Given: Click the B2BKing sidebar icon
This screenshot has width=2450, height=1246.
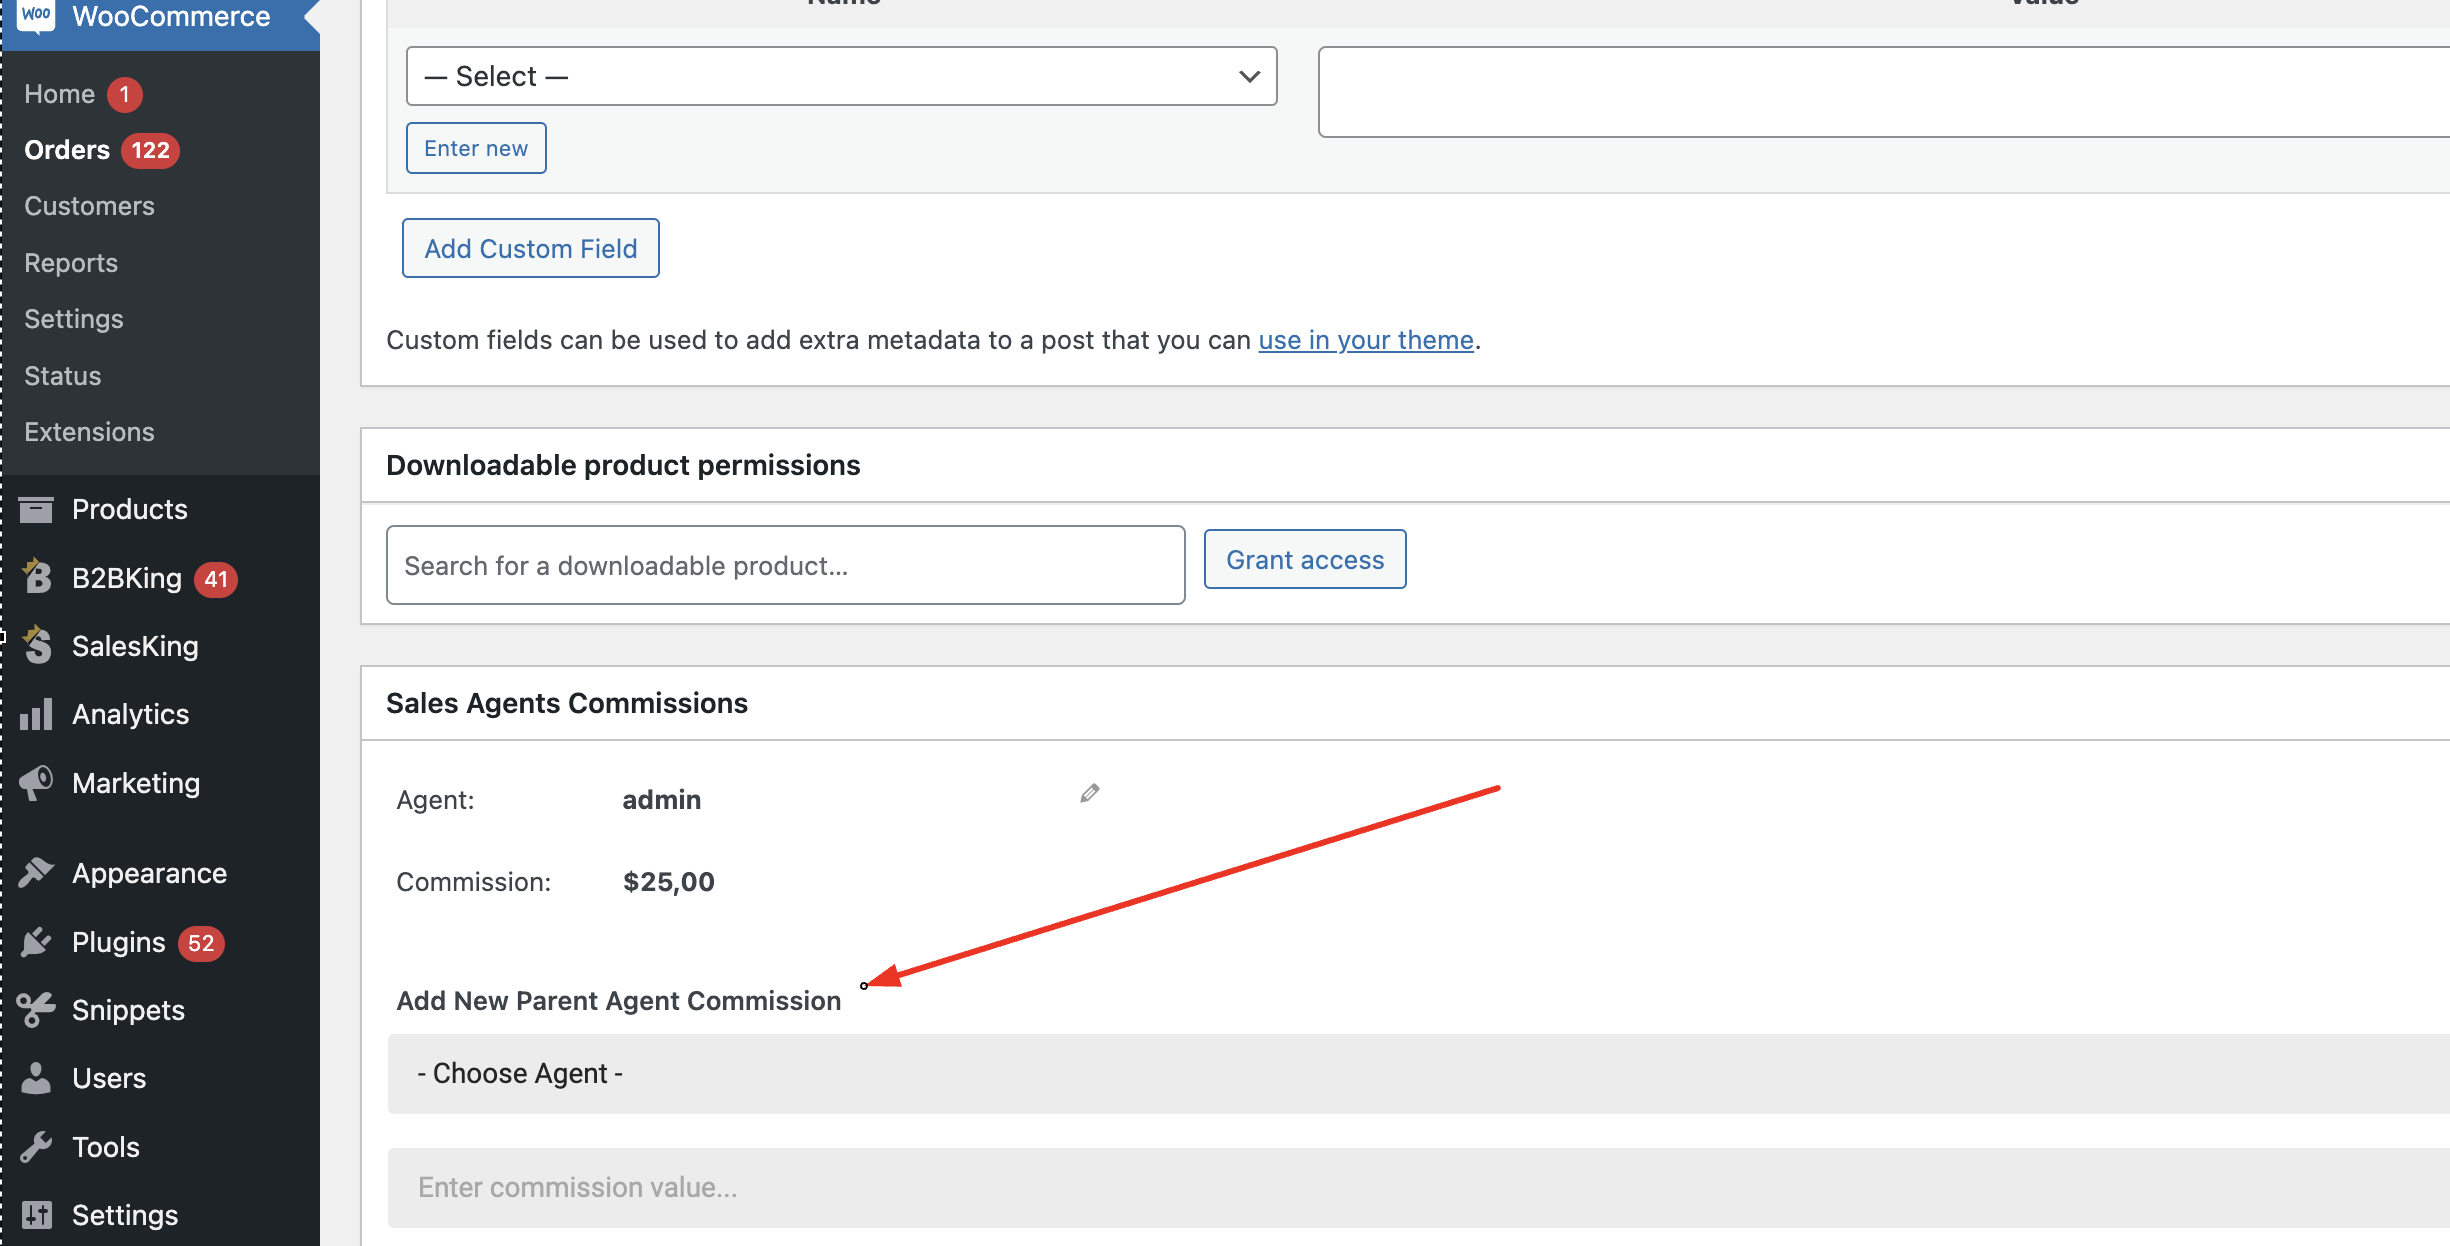Looking at the screenshot, I should pos(37,577).
